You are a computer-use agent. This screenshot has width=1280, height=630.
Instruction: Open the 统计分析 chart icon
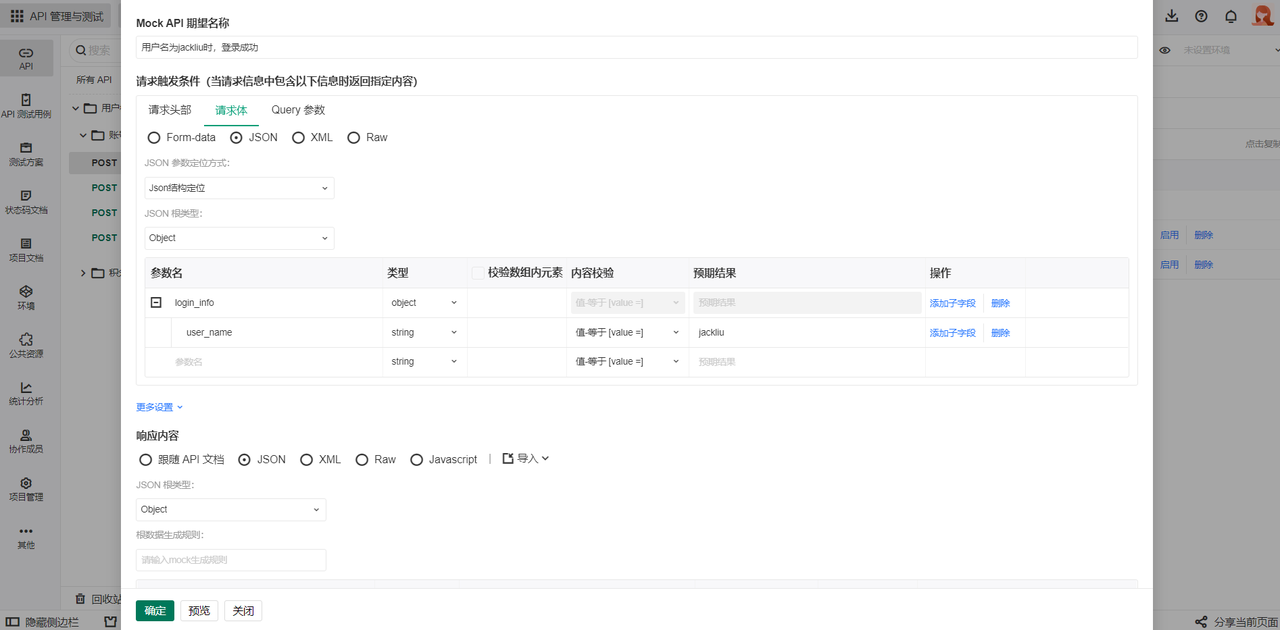pos(26,387)
